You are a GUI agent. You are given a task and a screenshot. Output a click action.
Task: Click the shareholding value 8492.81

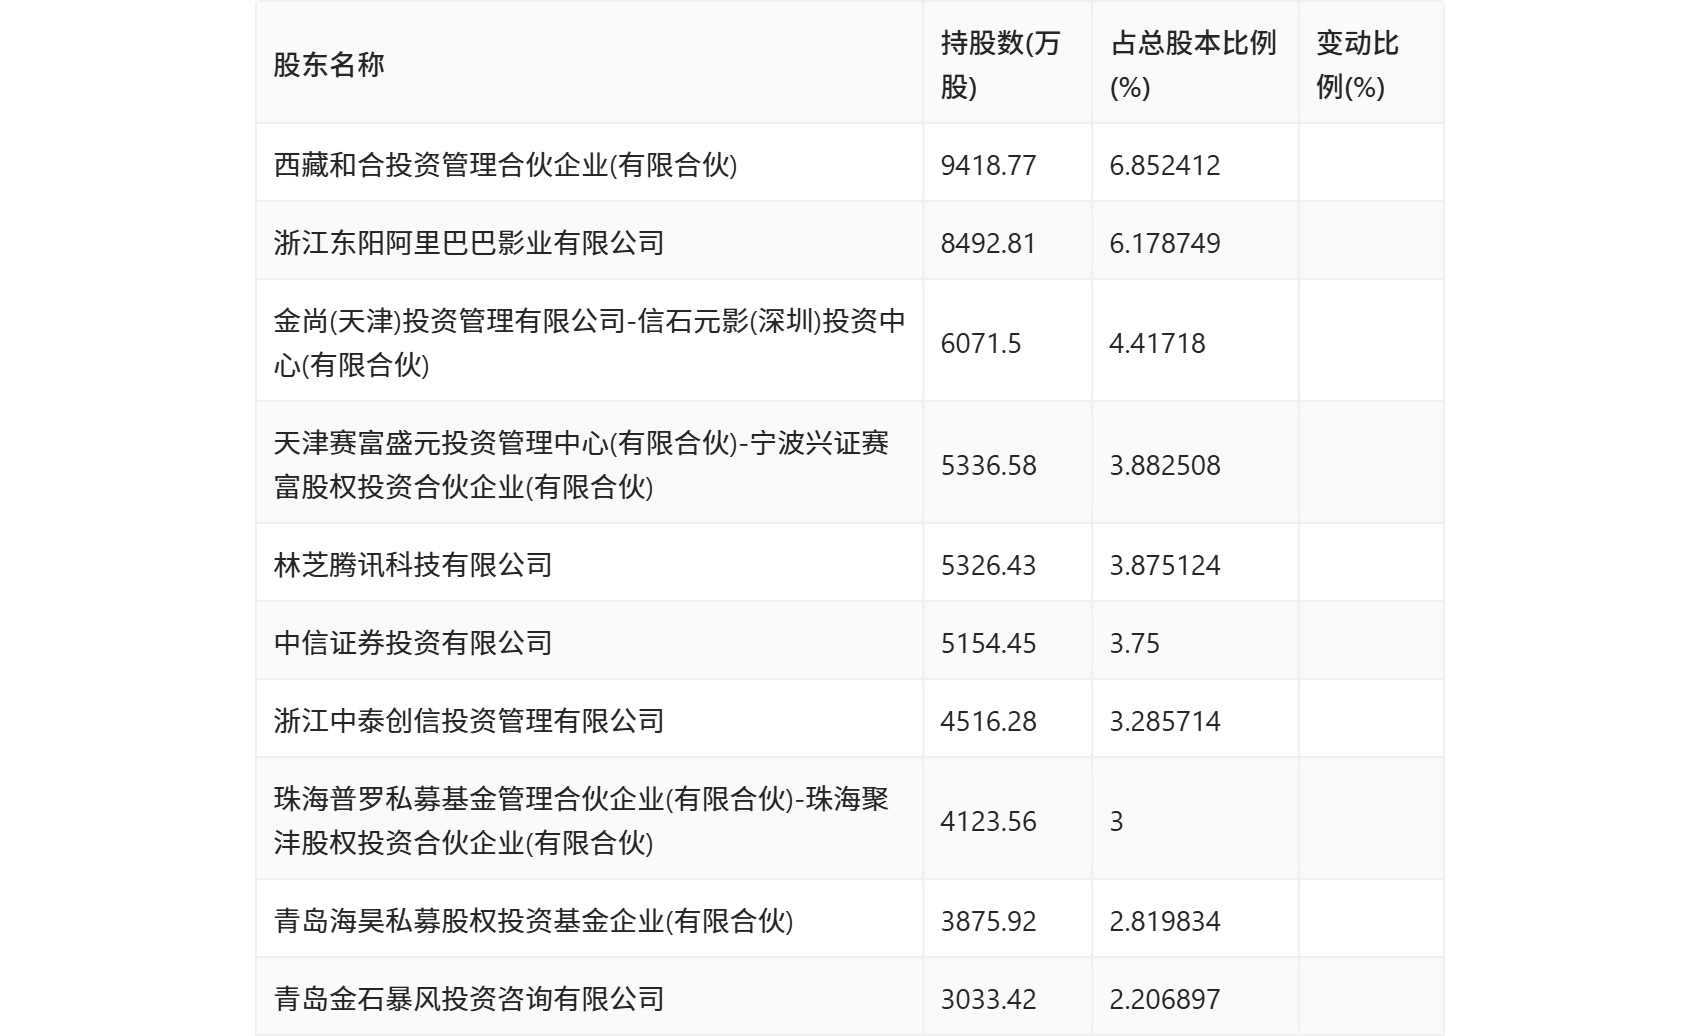(988, 243)
